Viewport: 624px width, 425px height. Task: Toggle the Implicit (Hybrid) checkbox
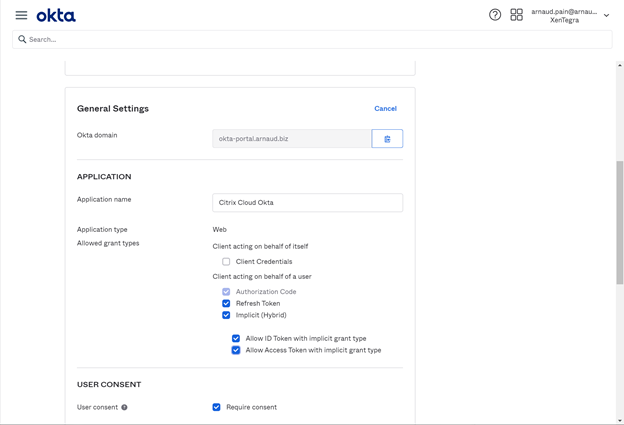226,316
